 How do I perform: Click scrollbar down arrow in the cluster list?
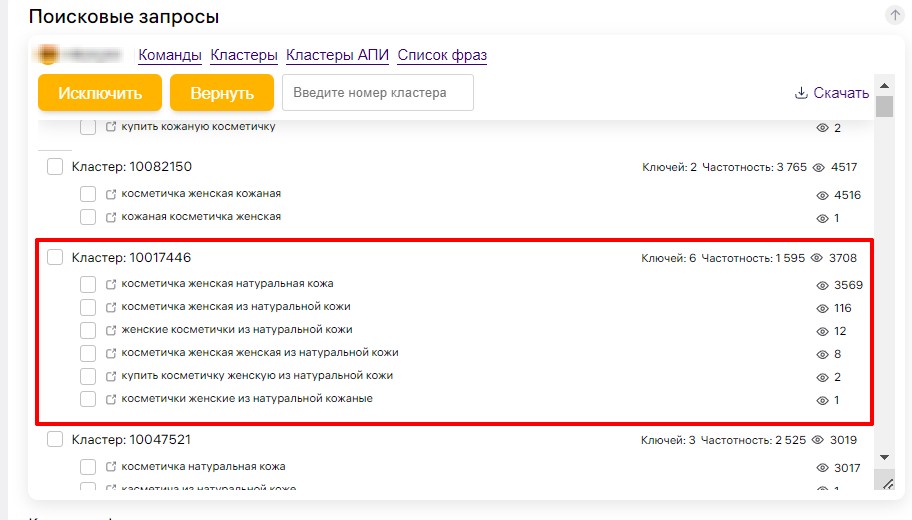tap(883, 457)
